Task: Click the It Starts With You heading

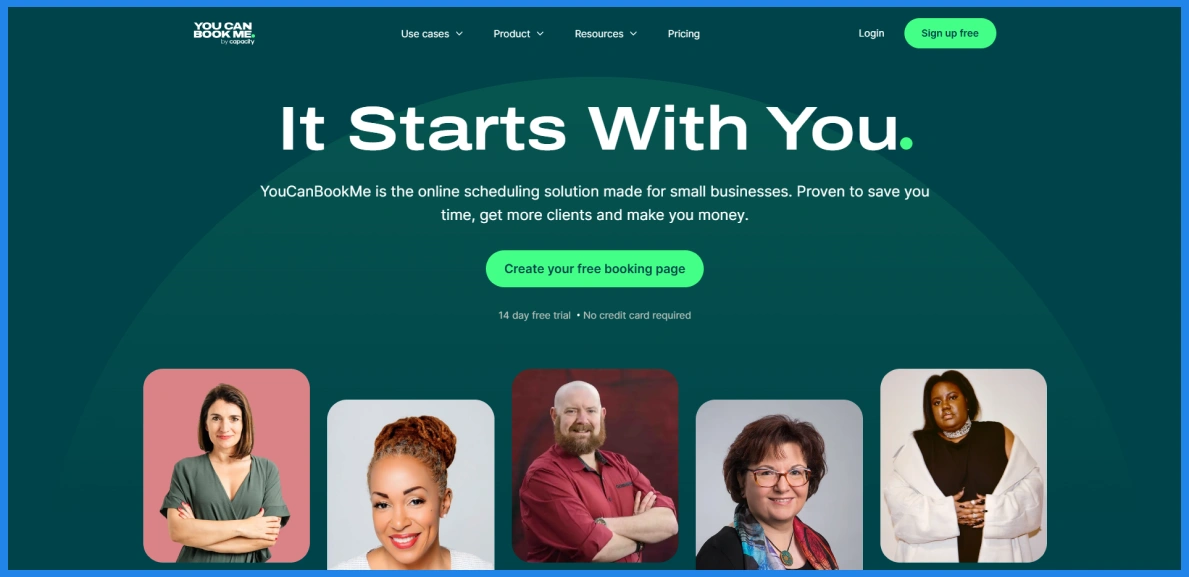Action: pyautogui.click(x=596, y=128)
